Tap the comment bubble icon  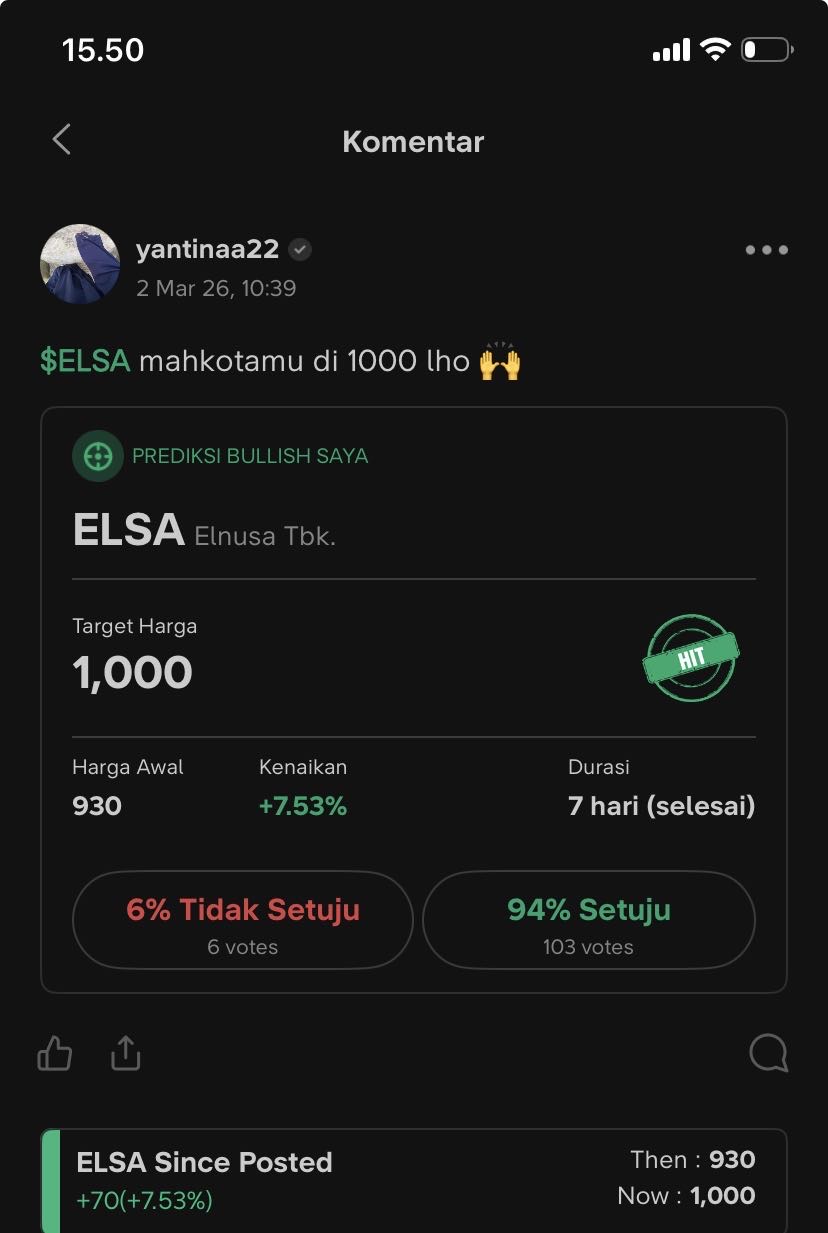[x=768, y=1053]
